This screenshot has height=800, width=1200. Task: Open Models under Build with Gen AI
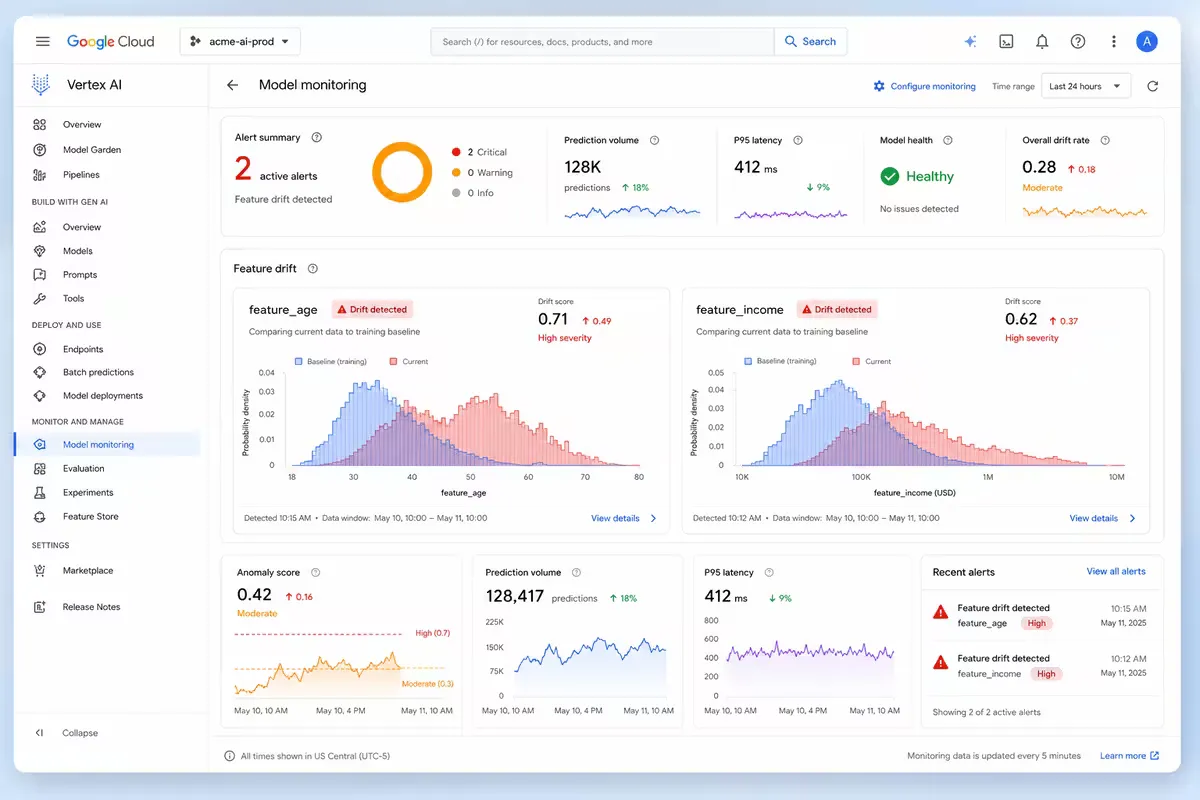click(107, 251)
